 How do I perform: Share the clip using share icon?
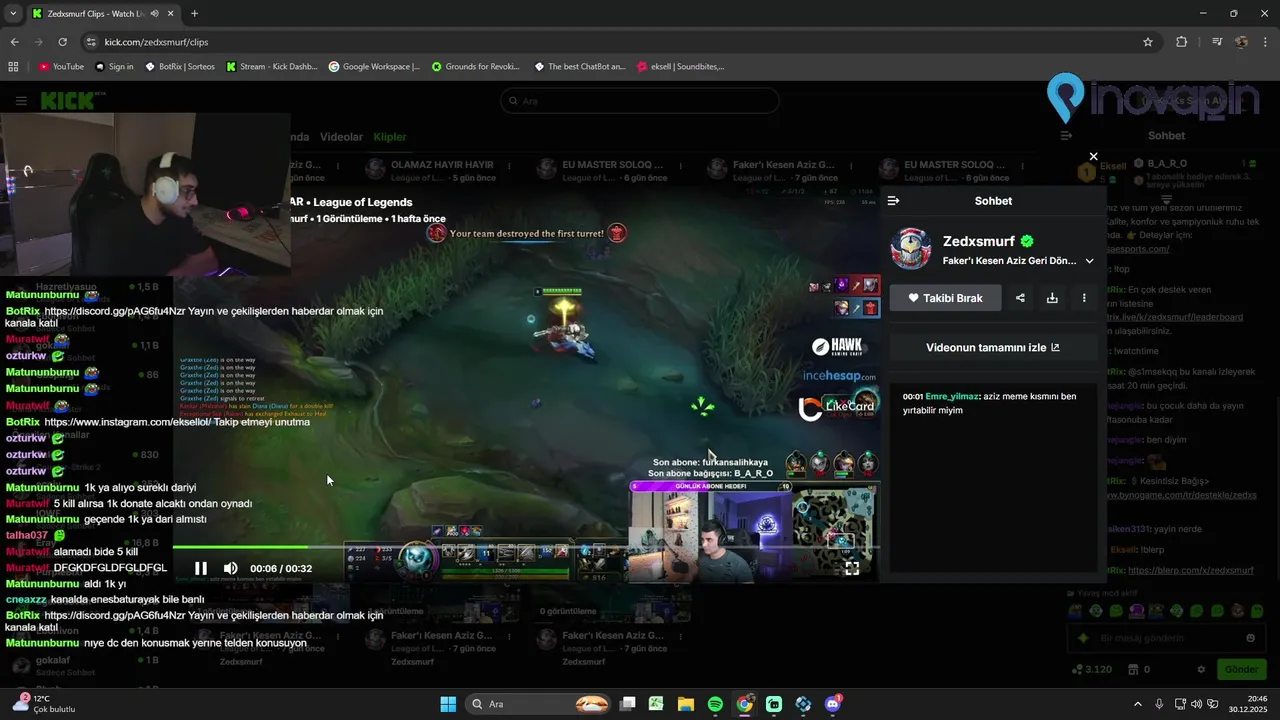1020,298
